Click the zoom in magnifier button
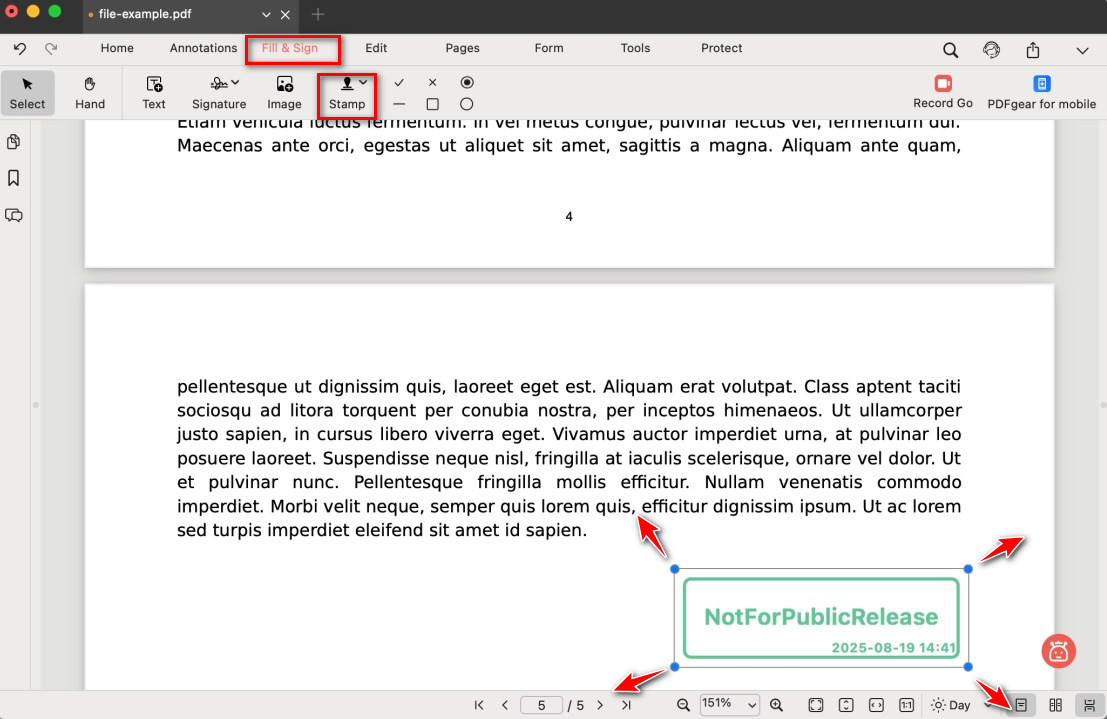This screenshot has height=719, width=1107. pos(776,705)
